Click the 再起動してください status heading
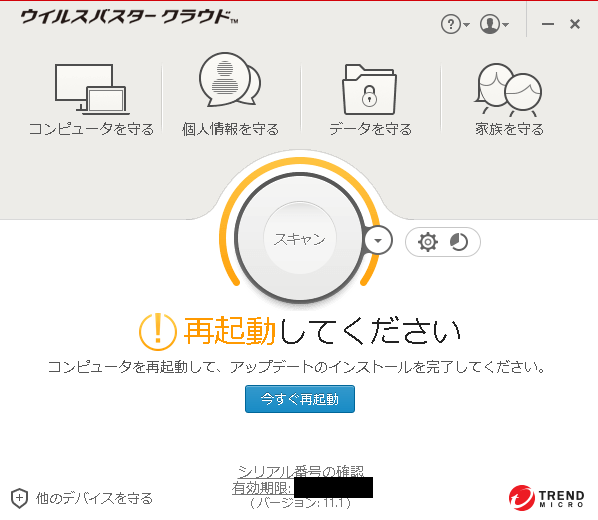 click(322, 331)
